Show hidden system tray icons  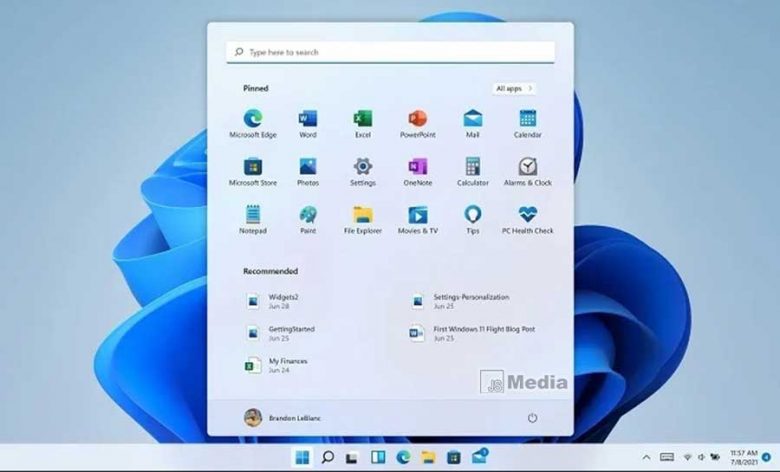[x=646, y=457]
